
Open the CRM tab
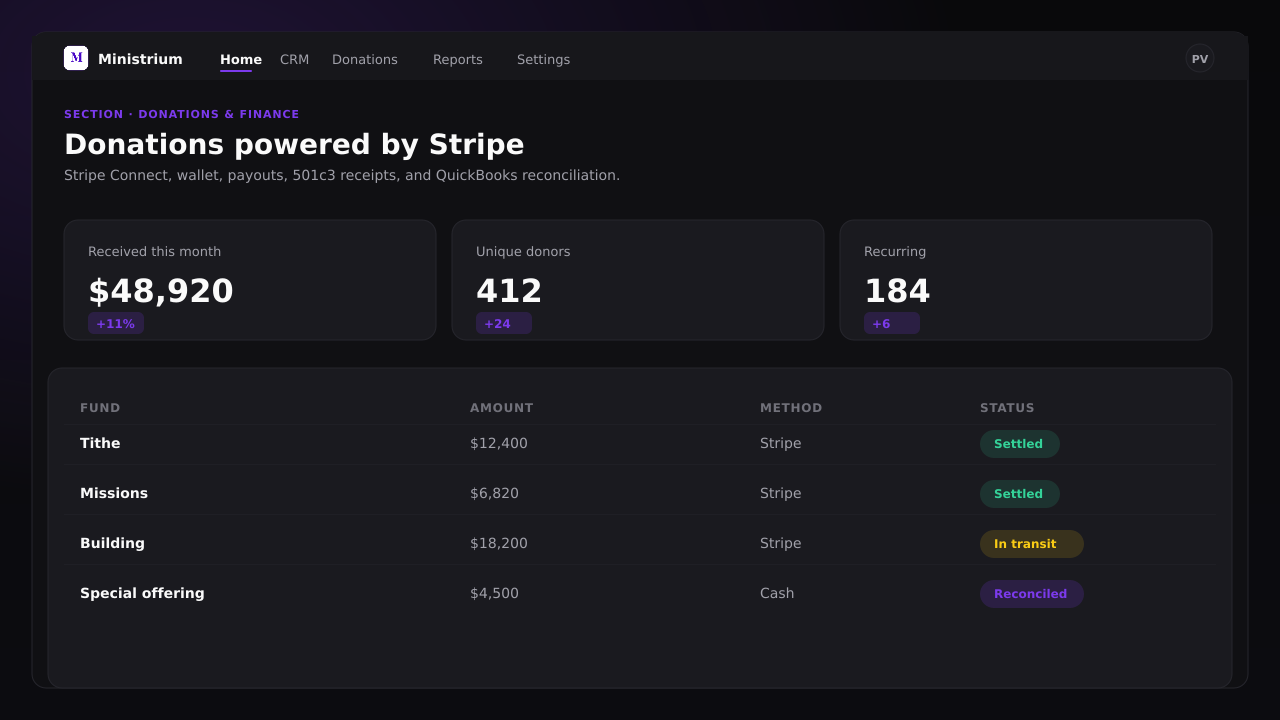pos(294,59)
